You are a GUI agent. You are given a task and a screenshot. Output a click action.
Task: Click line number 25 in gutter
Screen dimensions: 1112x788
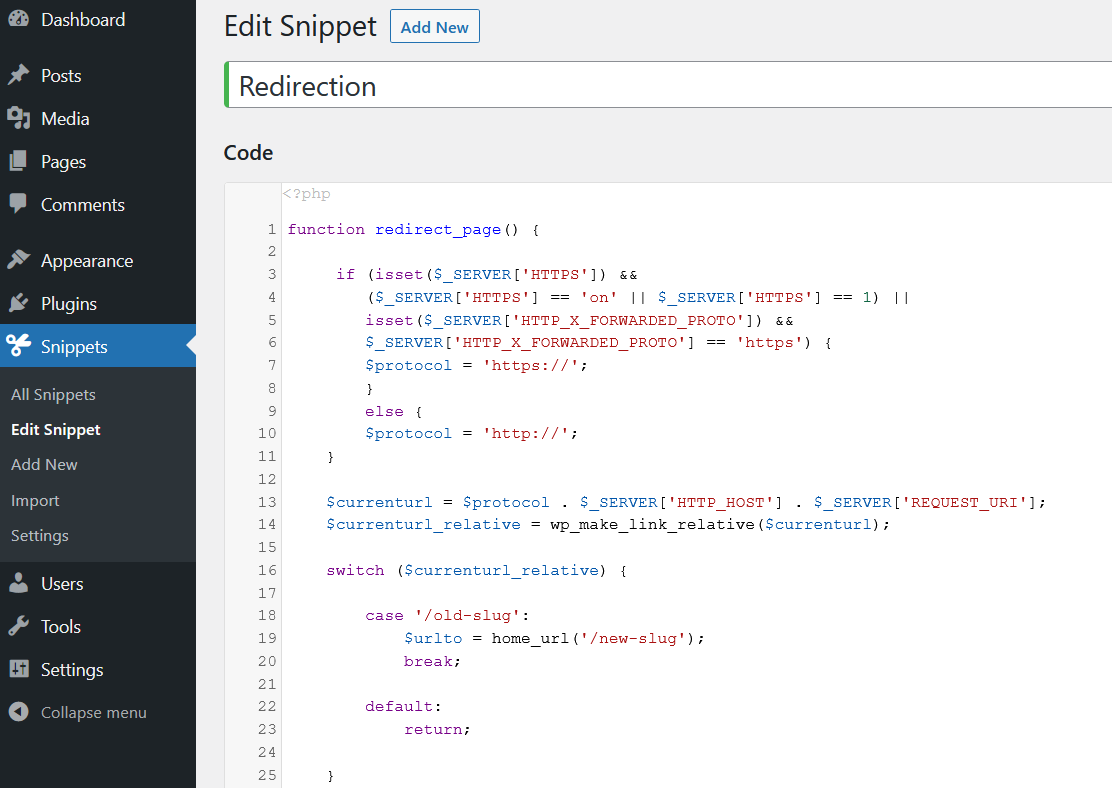(x=267, y=775)
